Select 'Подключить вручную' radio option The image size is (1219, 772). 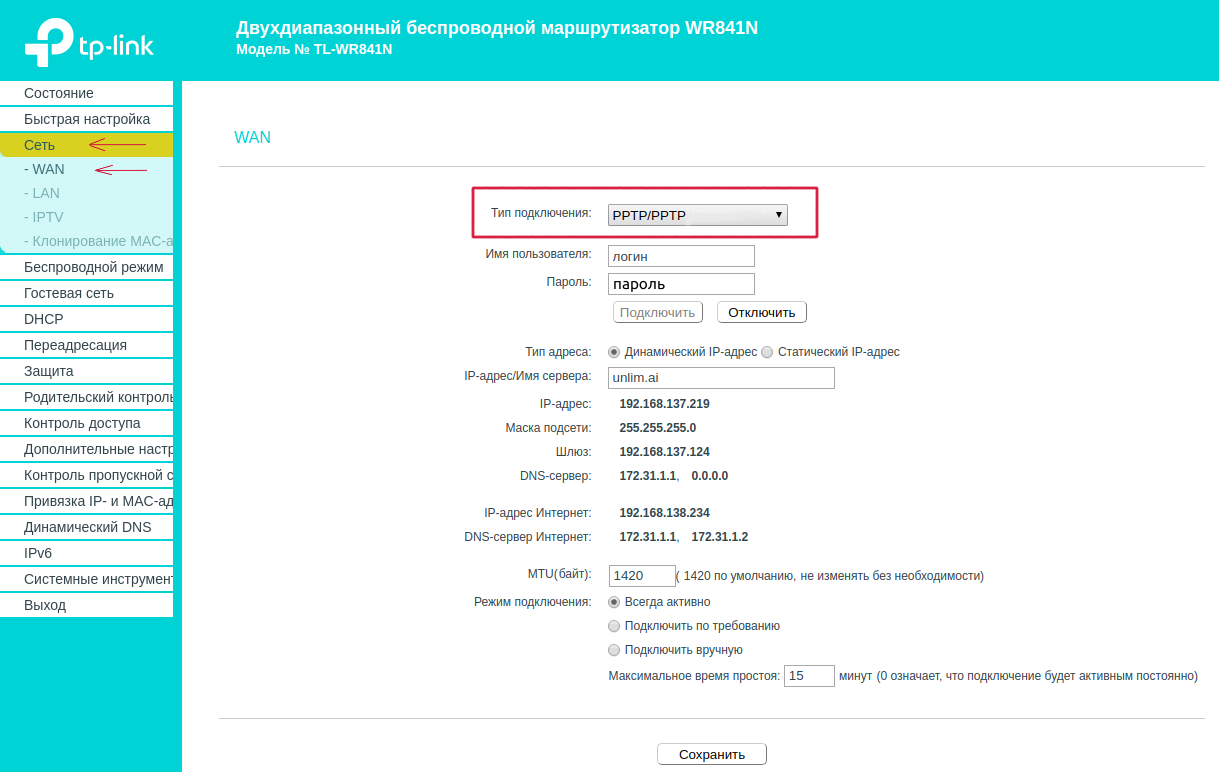click(614, 650)
